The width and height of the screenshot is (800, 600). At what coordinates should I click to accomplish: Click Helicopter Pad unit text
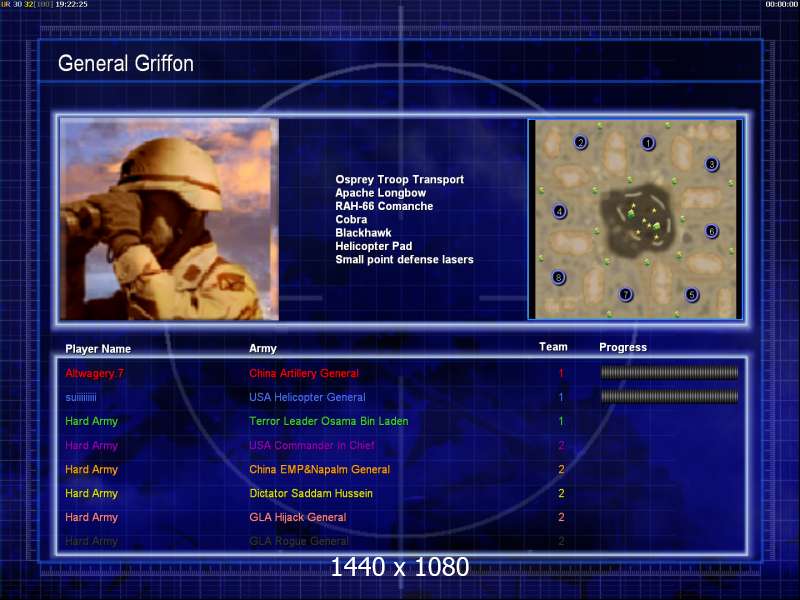click(x=373, y=246)
